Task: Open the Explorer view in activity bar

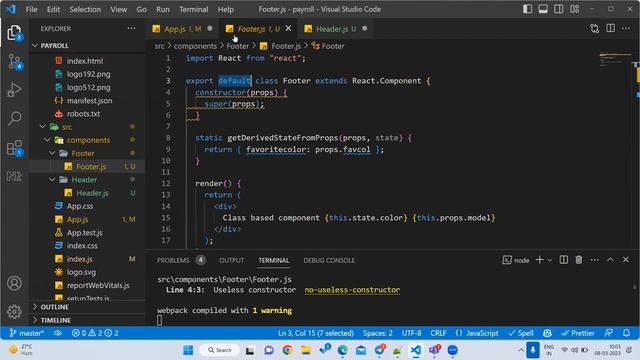Action: (14, 33)
